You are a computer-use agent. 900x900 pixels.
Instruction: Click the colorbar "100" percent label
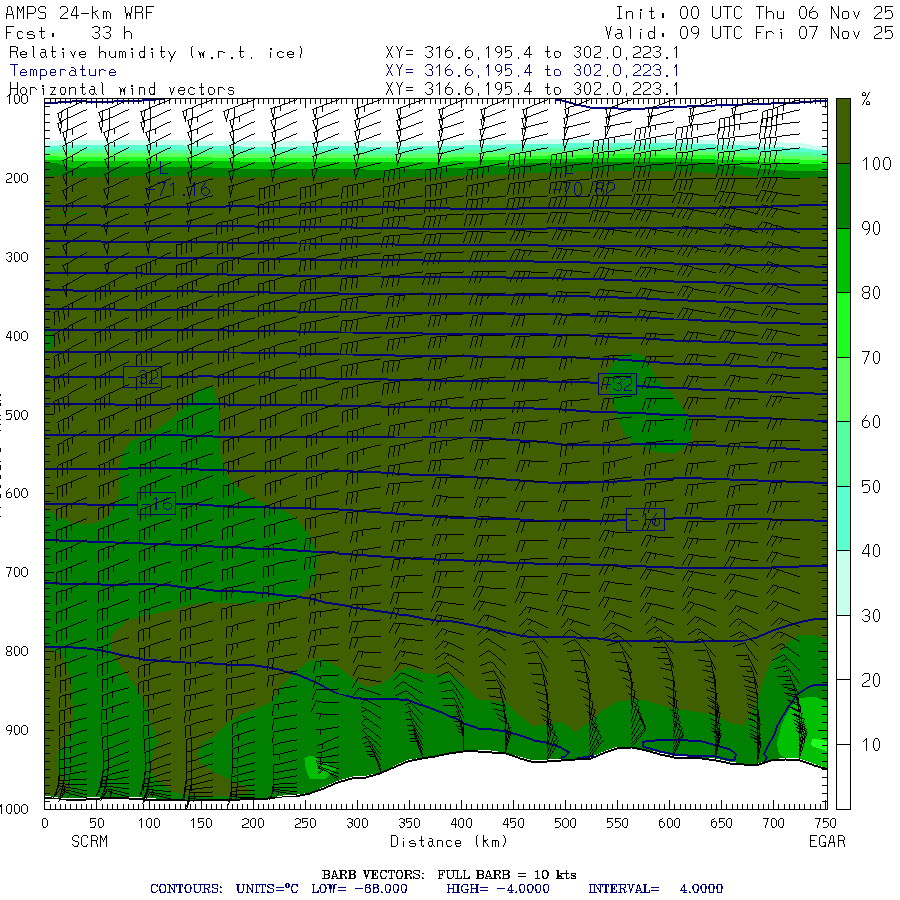tap(876, 164)
